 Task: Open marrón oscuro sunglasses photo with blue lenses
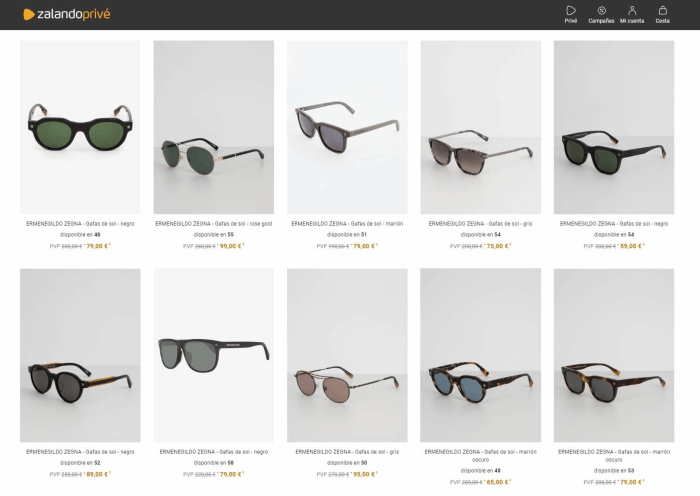coord(481,355)
